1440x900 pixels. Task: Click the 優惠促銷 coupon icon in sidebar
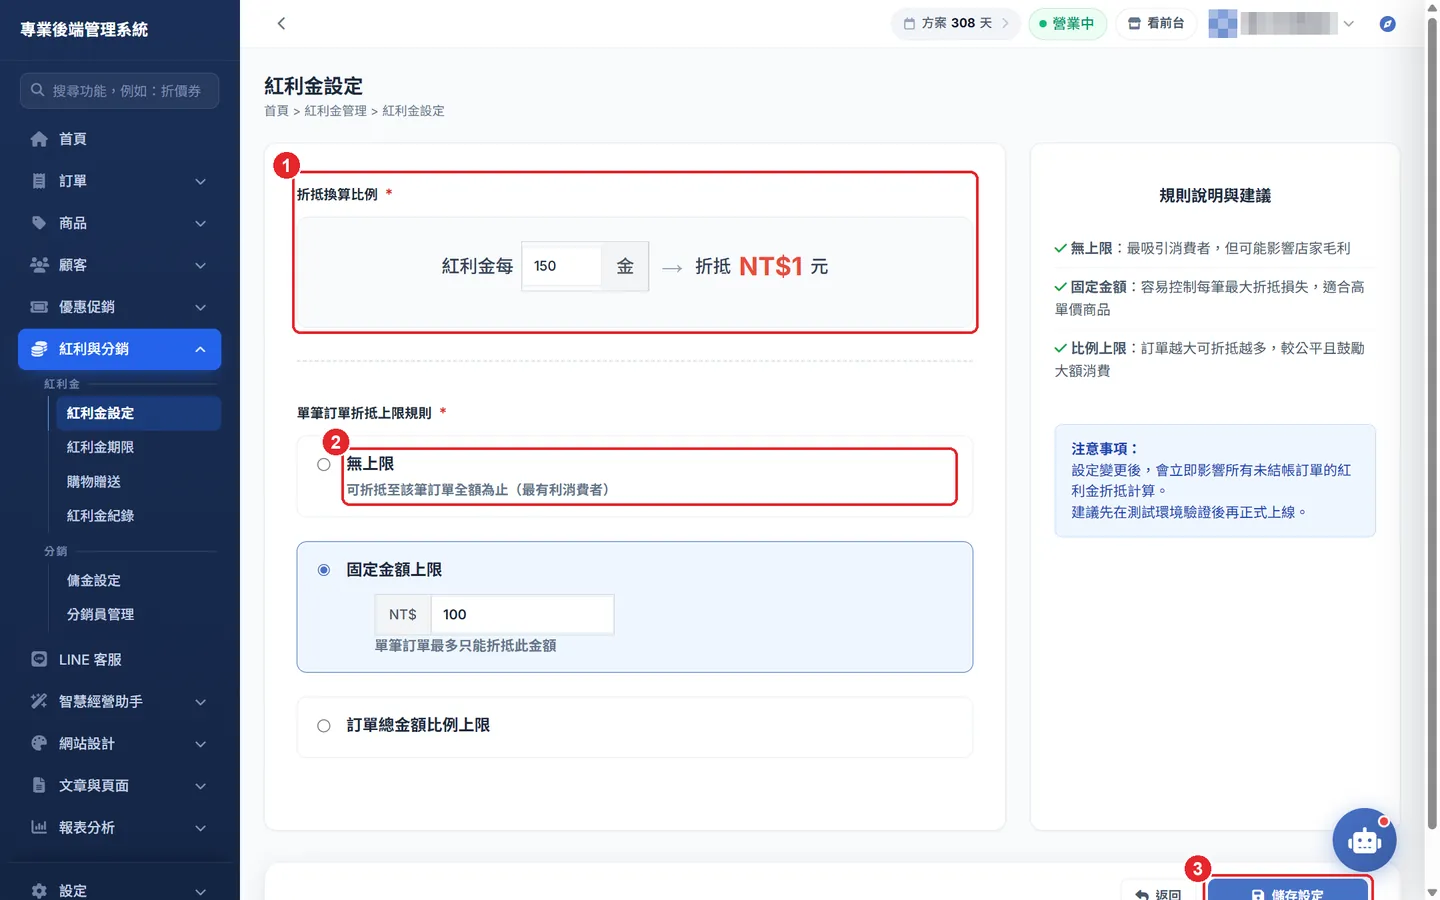pyautogui.click(x=39, y=307)
